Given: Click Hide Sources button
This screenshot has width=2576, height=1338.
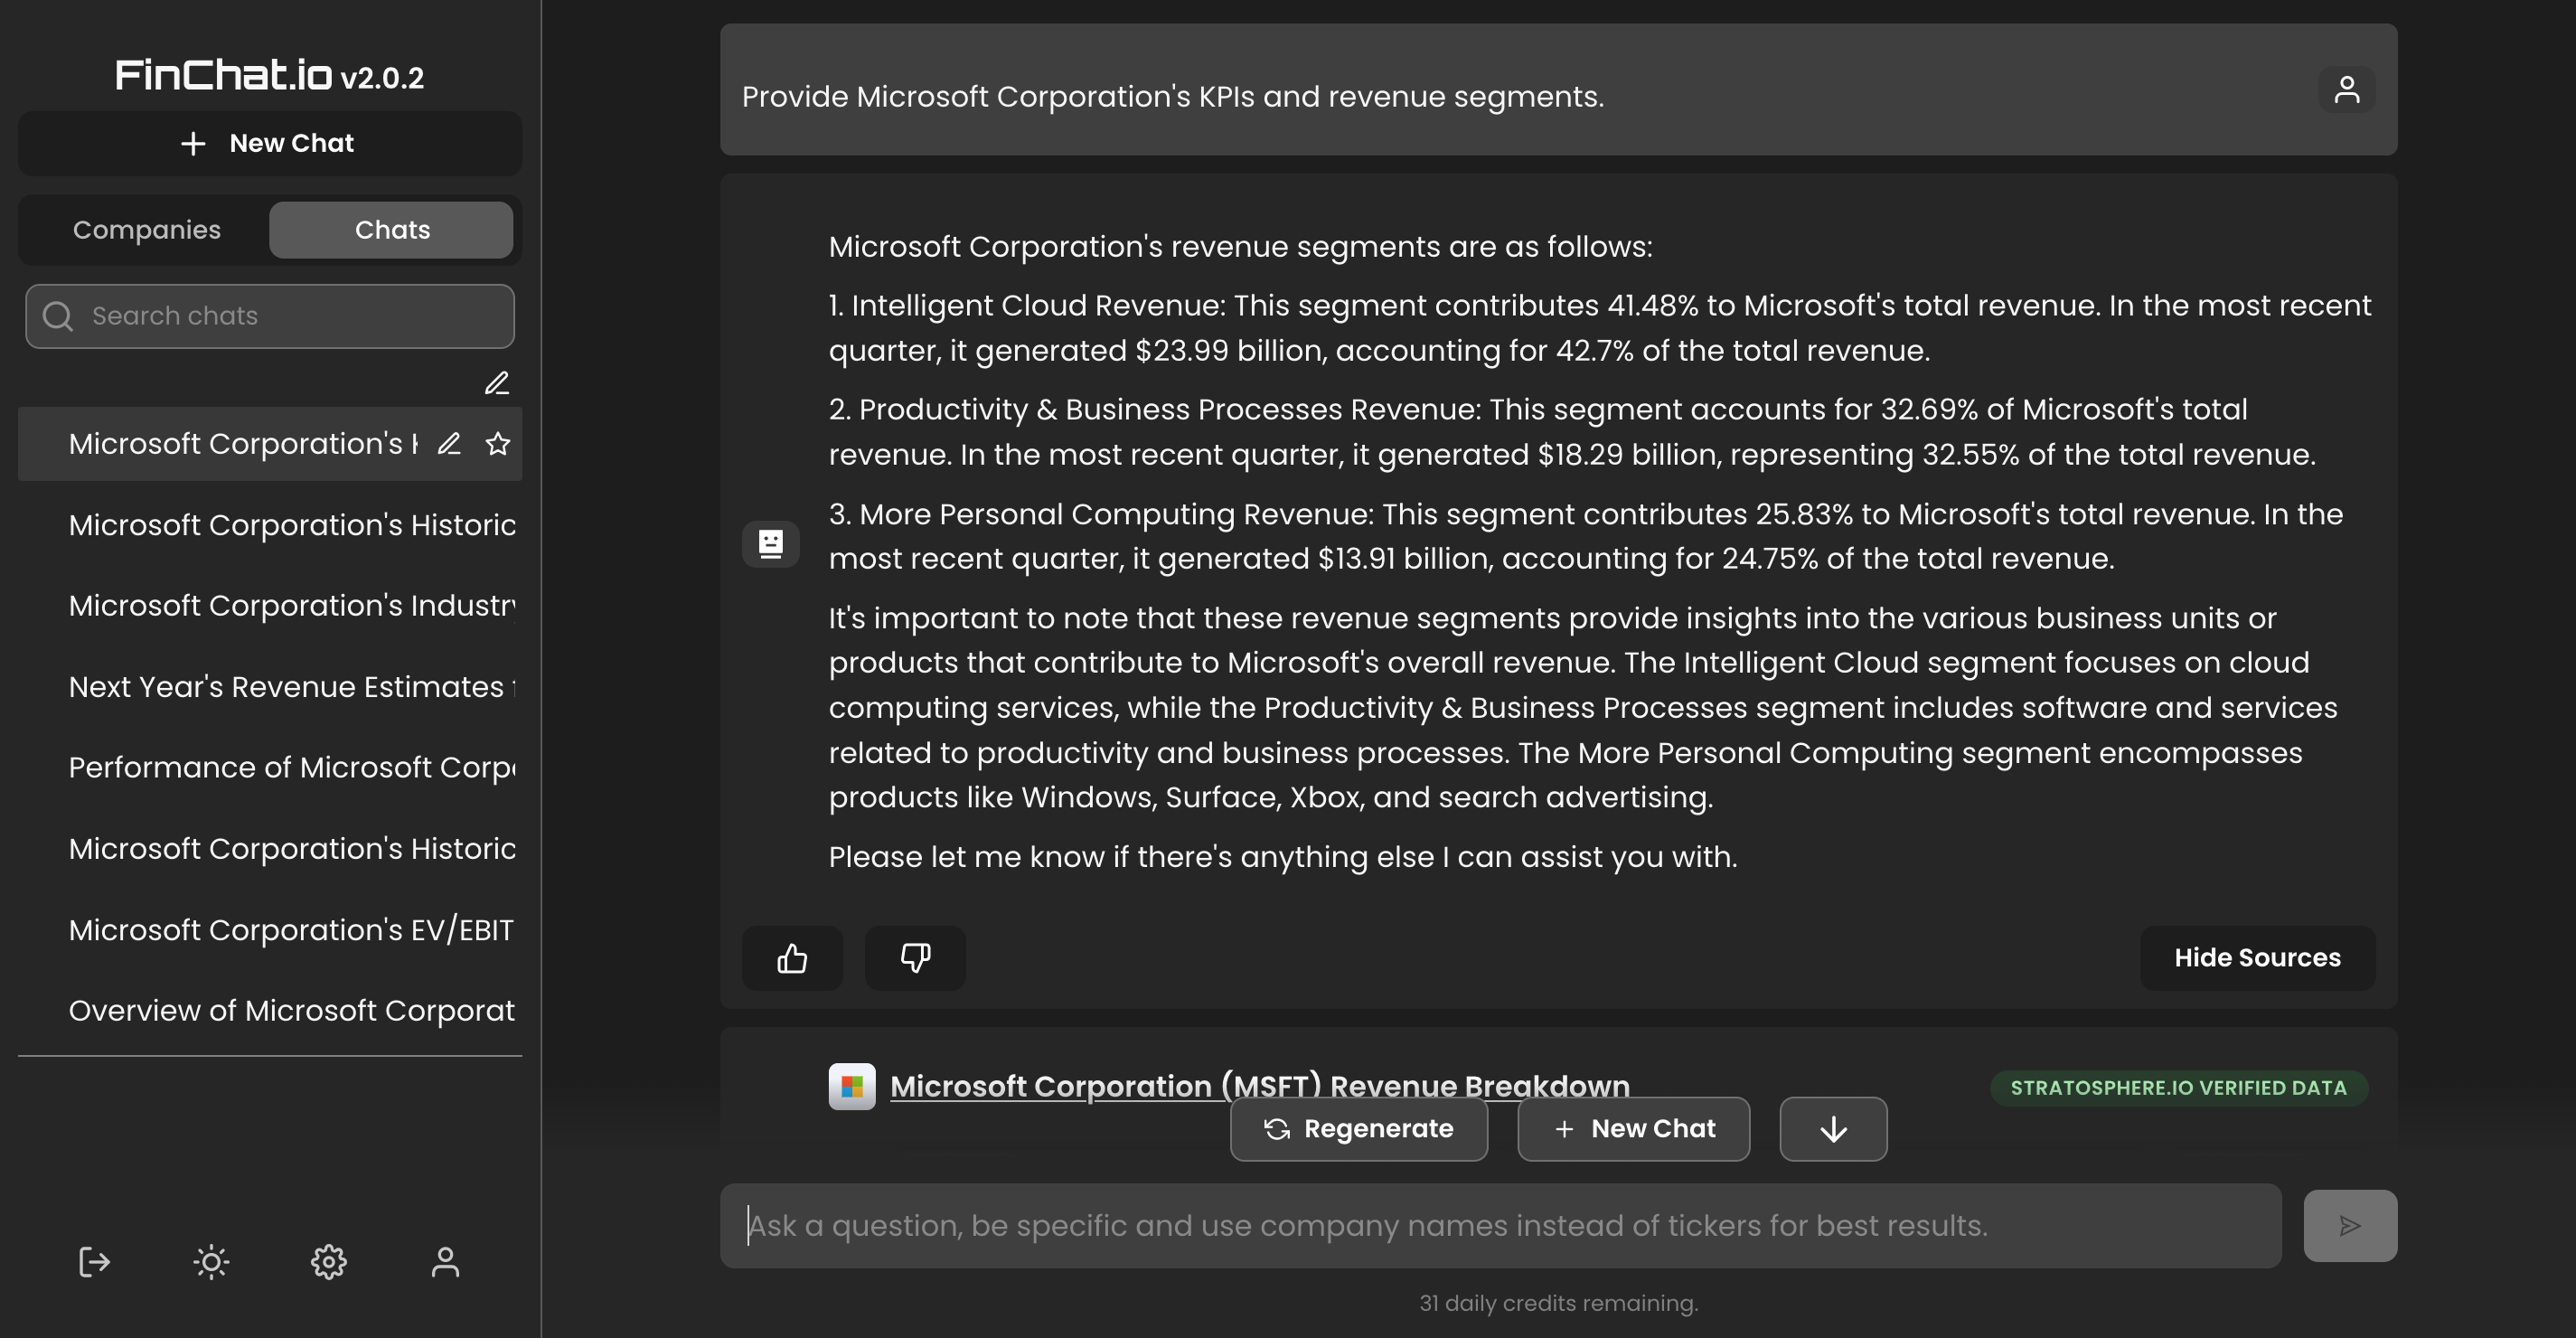Looking at the screenshot, I should [2258, 956].
